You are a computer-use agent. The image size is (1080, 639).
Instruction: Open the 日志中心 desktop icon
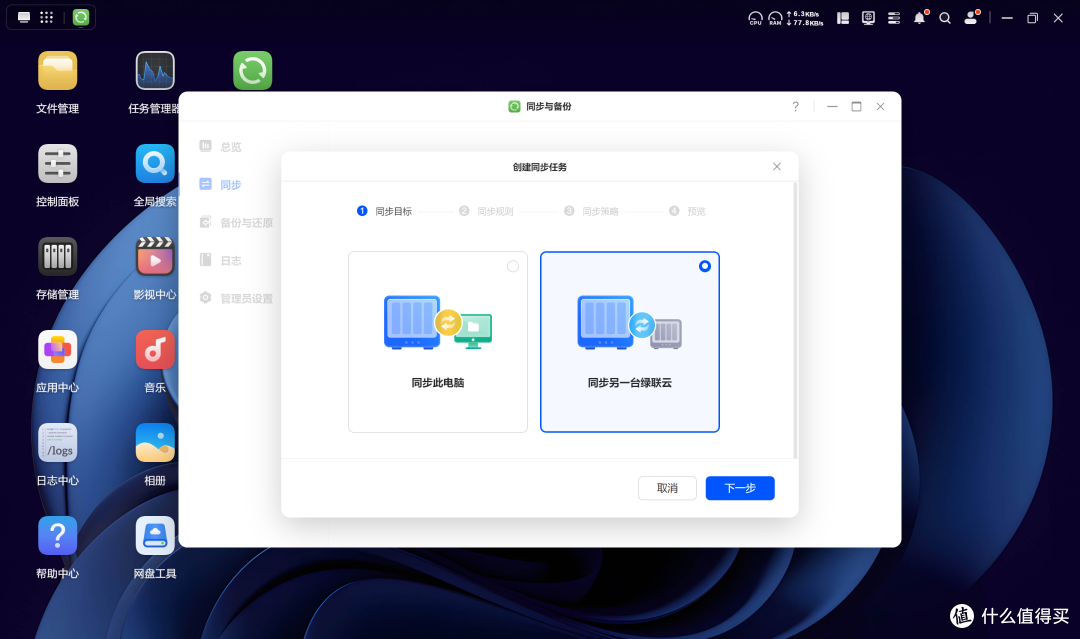(x=58, y=443)
